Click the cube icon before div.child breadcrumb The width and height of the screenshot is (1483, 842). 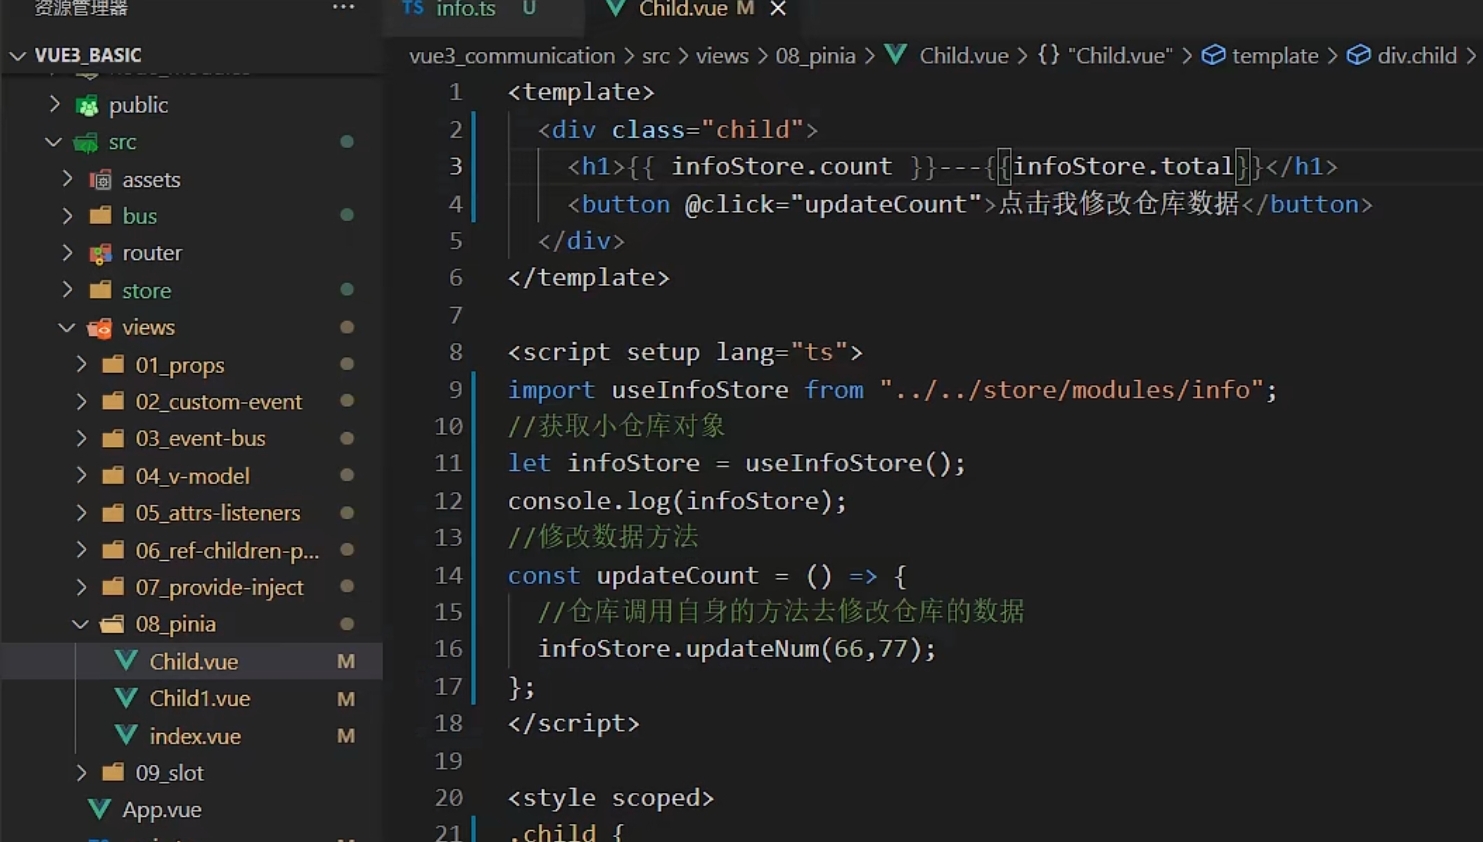click(1358, 55)
